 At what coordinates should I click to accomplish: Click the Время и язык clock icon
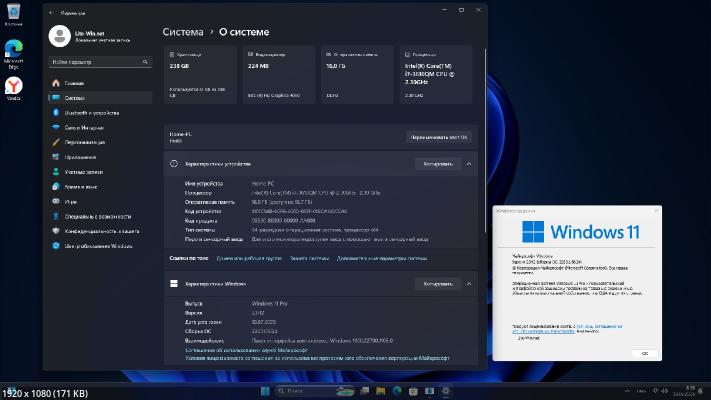pyautogui.click(x=56, y=187)
